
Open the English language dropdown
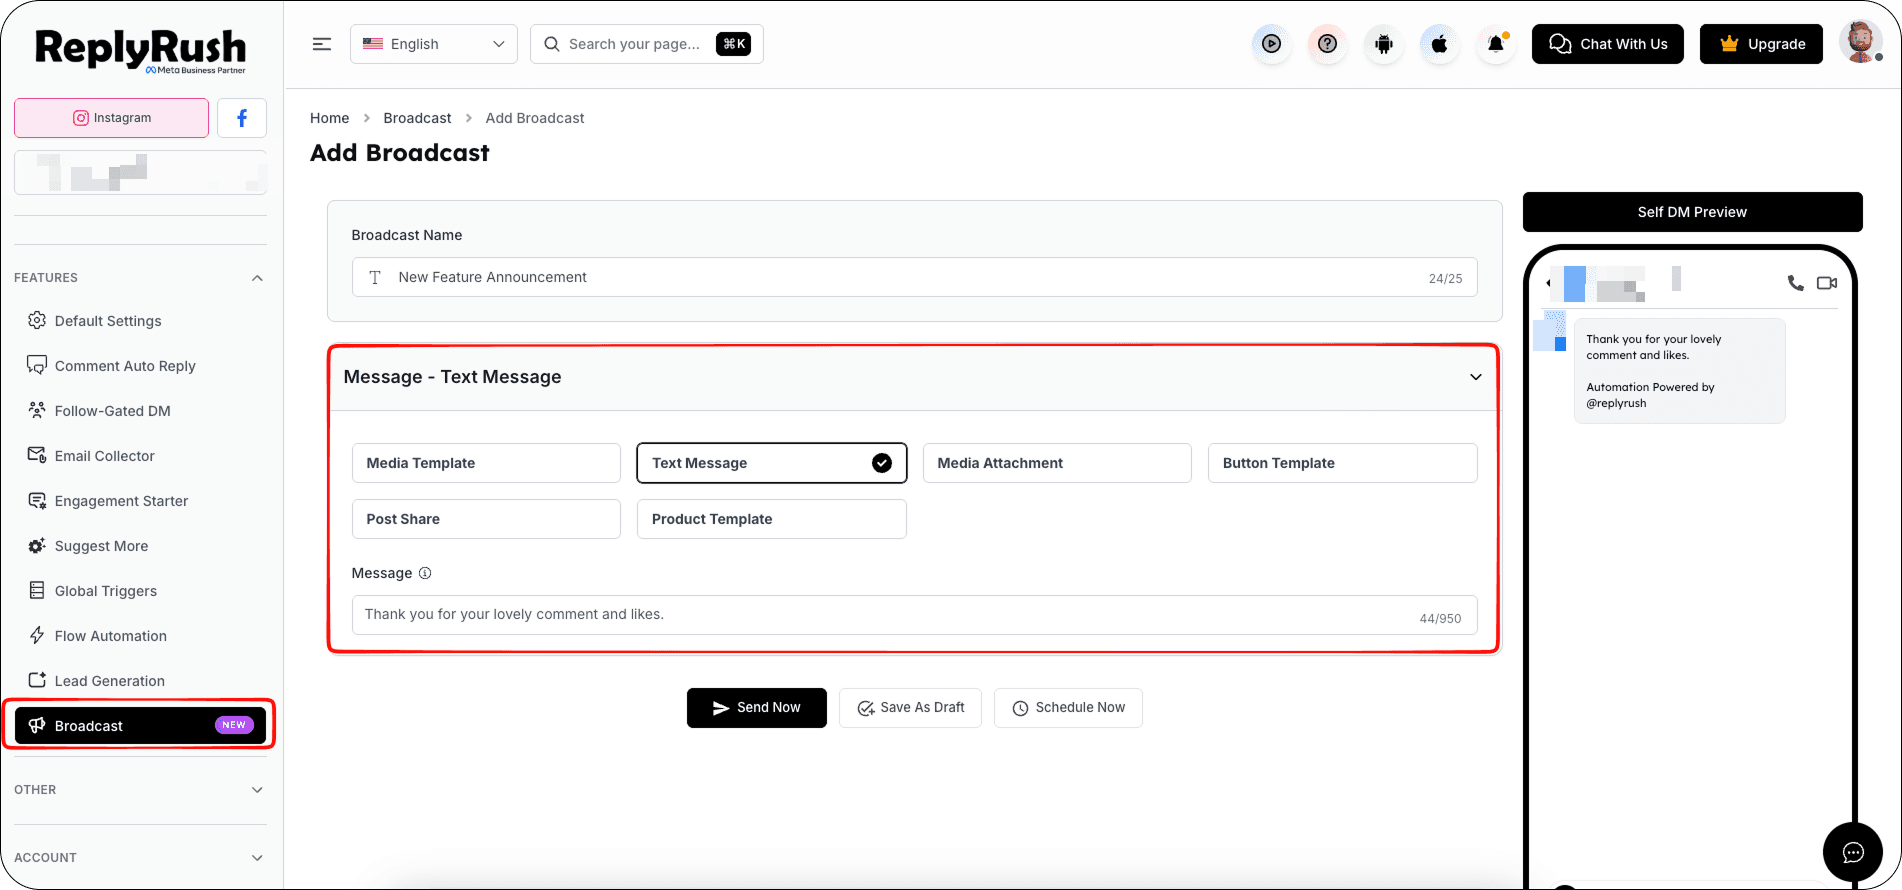tap(434, 44)
